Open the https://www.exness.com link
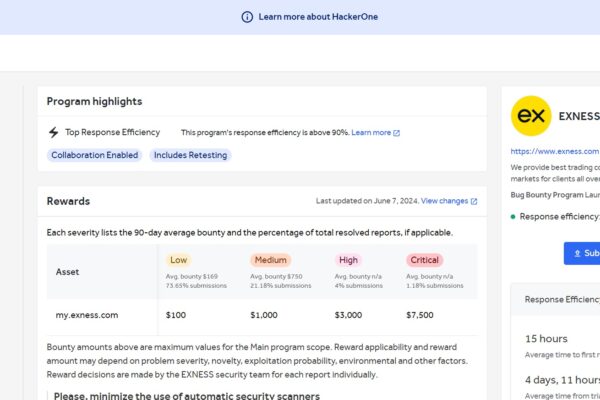The image size is (600, 400). point(555,151)
